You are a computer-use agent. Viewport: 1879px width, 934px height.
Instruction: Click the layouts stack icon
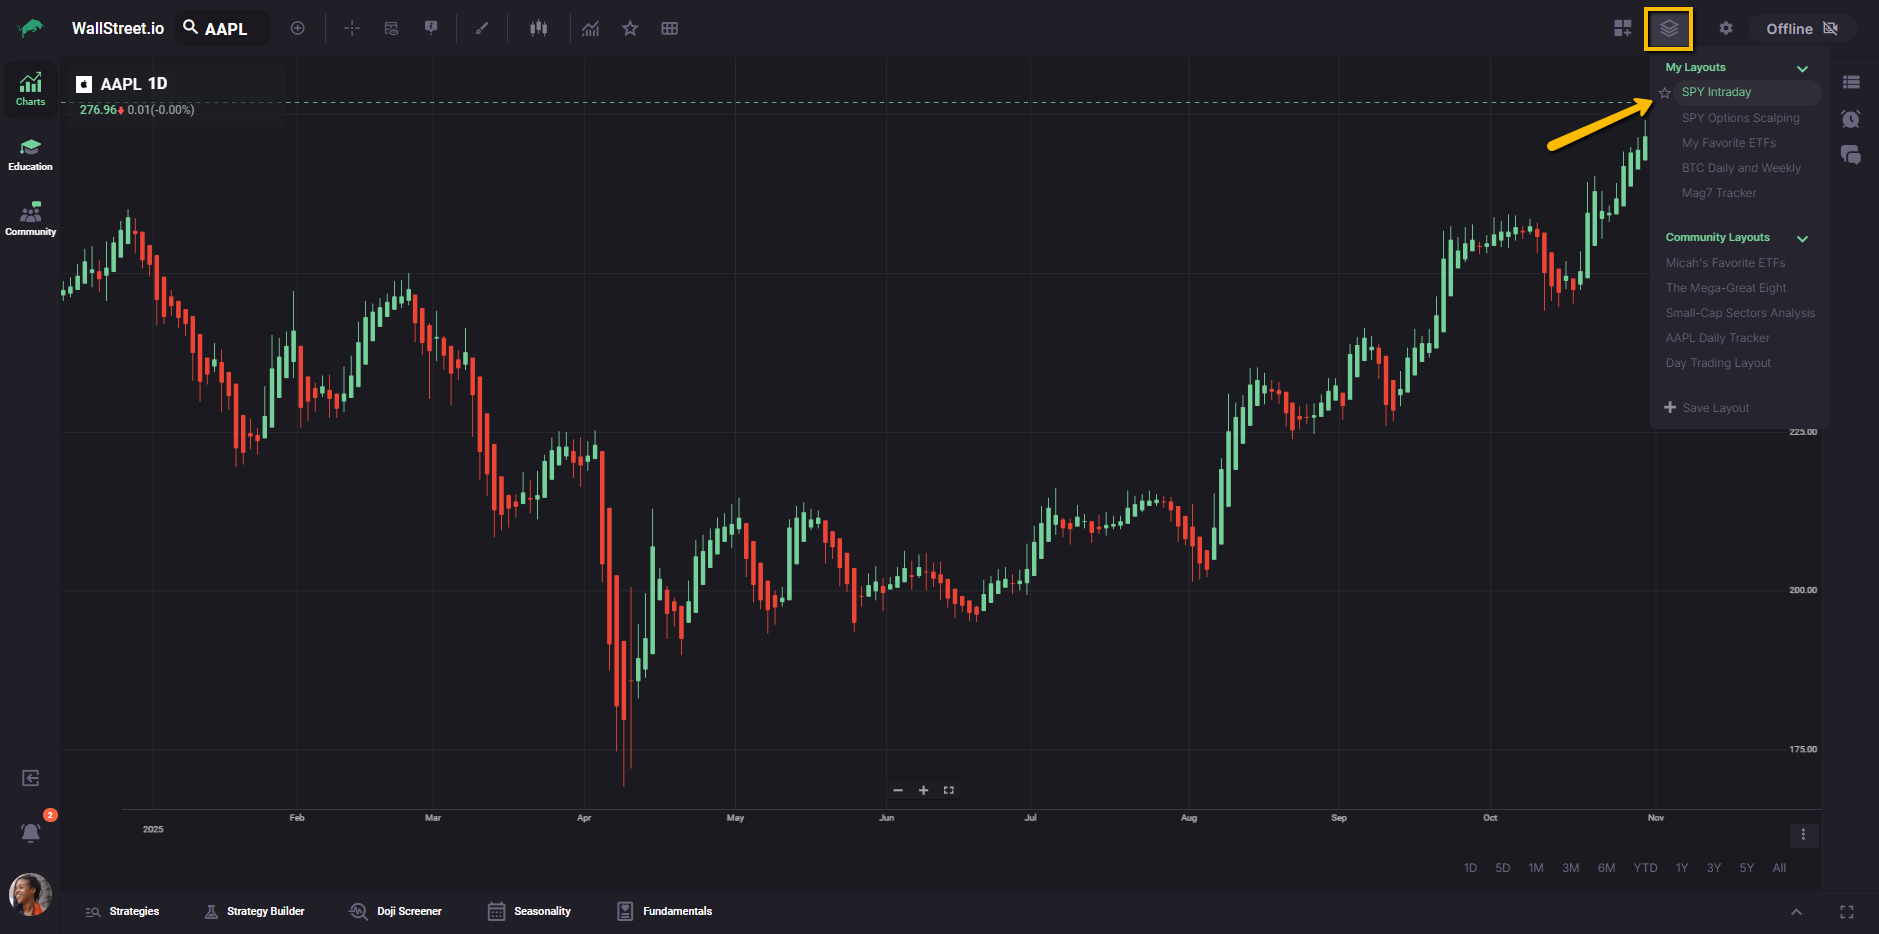pos(1668,29)
